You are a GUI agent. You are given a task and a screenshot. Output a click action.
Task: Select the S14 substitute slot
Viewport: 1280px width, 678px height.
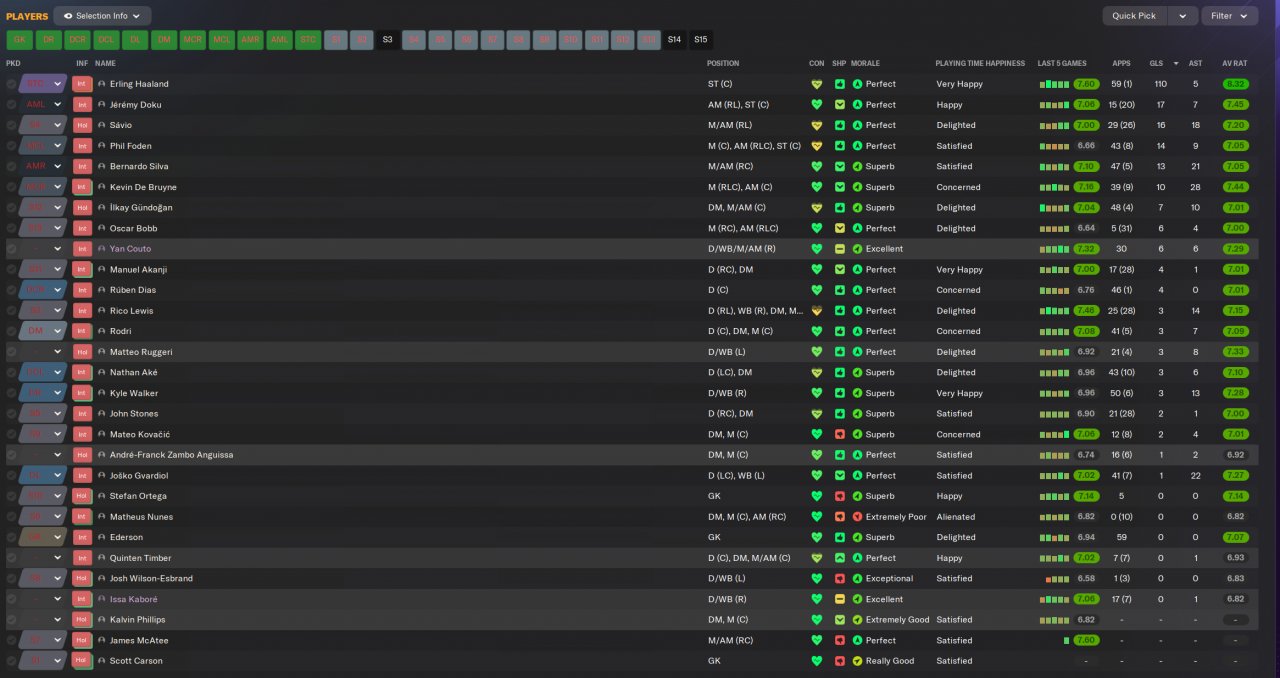point(674,40)
